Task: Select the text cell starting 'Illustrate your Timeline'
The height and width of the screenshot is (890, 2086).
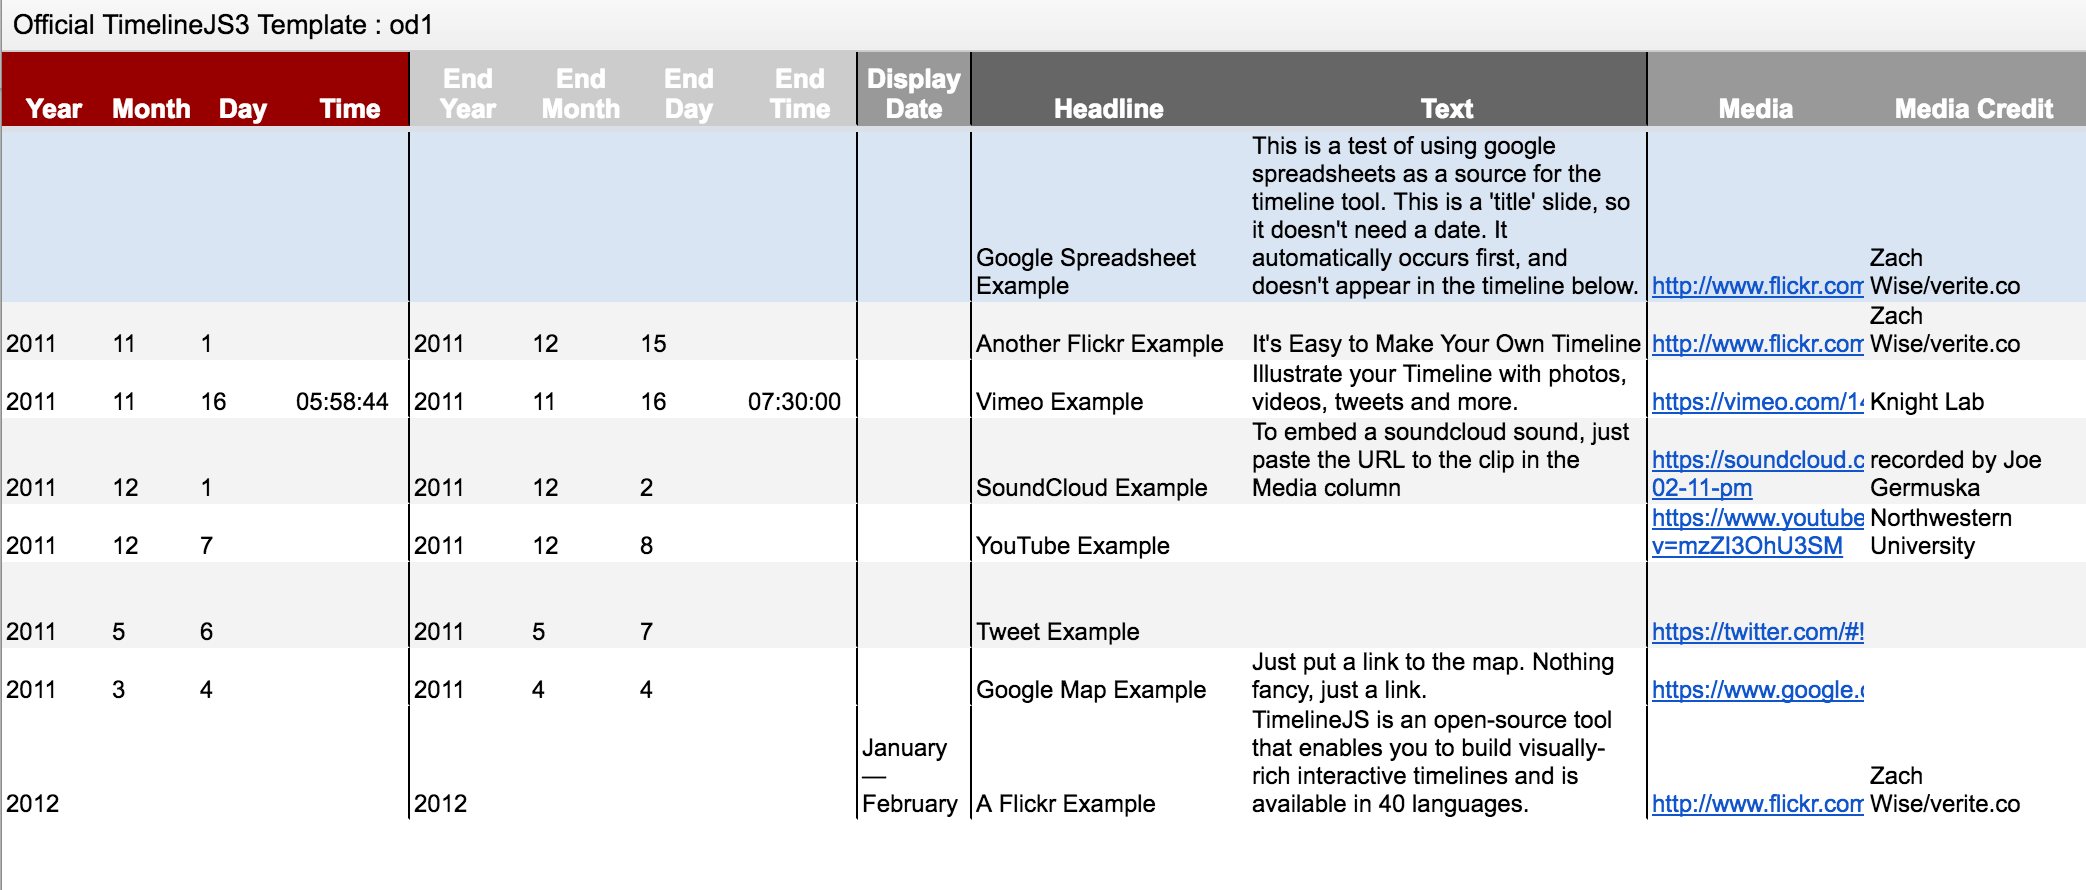Action: coord(1439,388)
